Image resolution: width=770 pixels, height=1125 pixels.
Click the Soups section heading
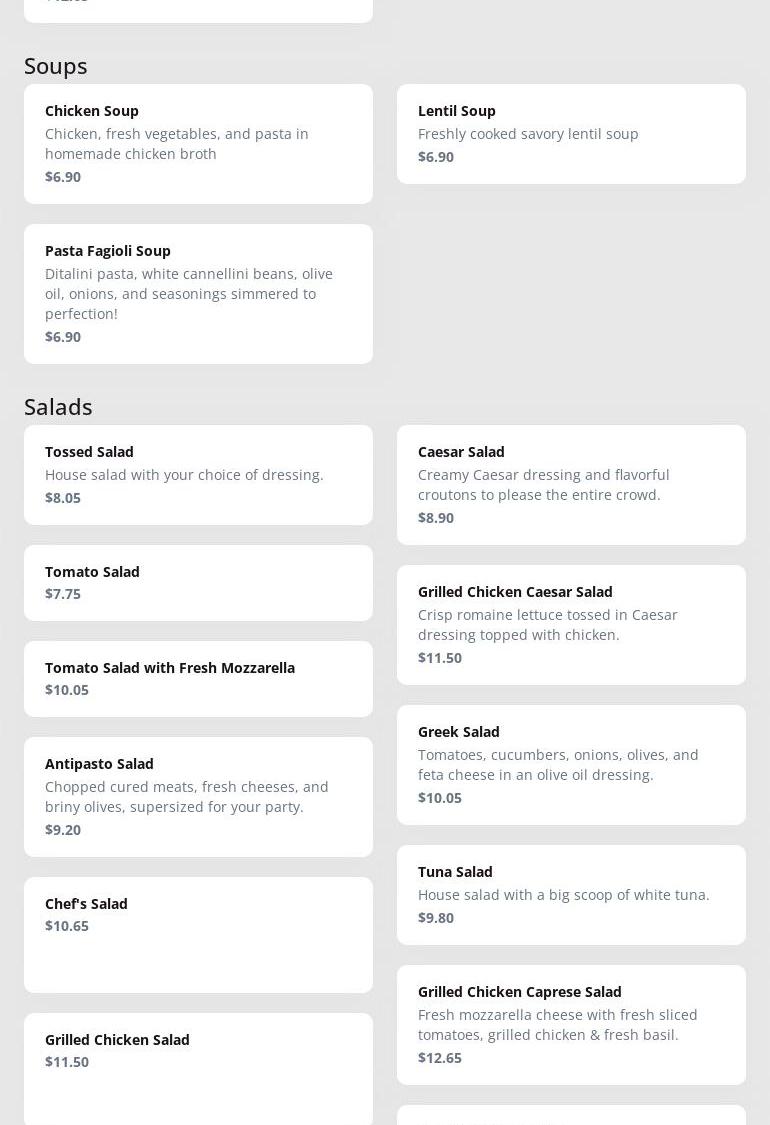56,66
